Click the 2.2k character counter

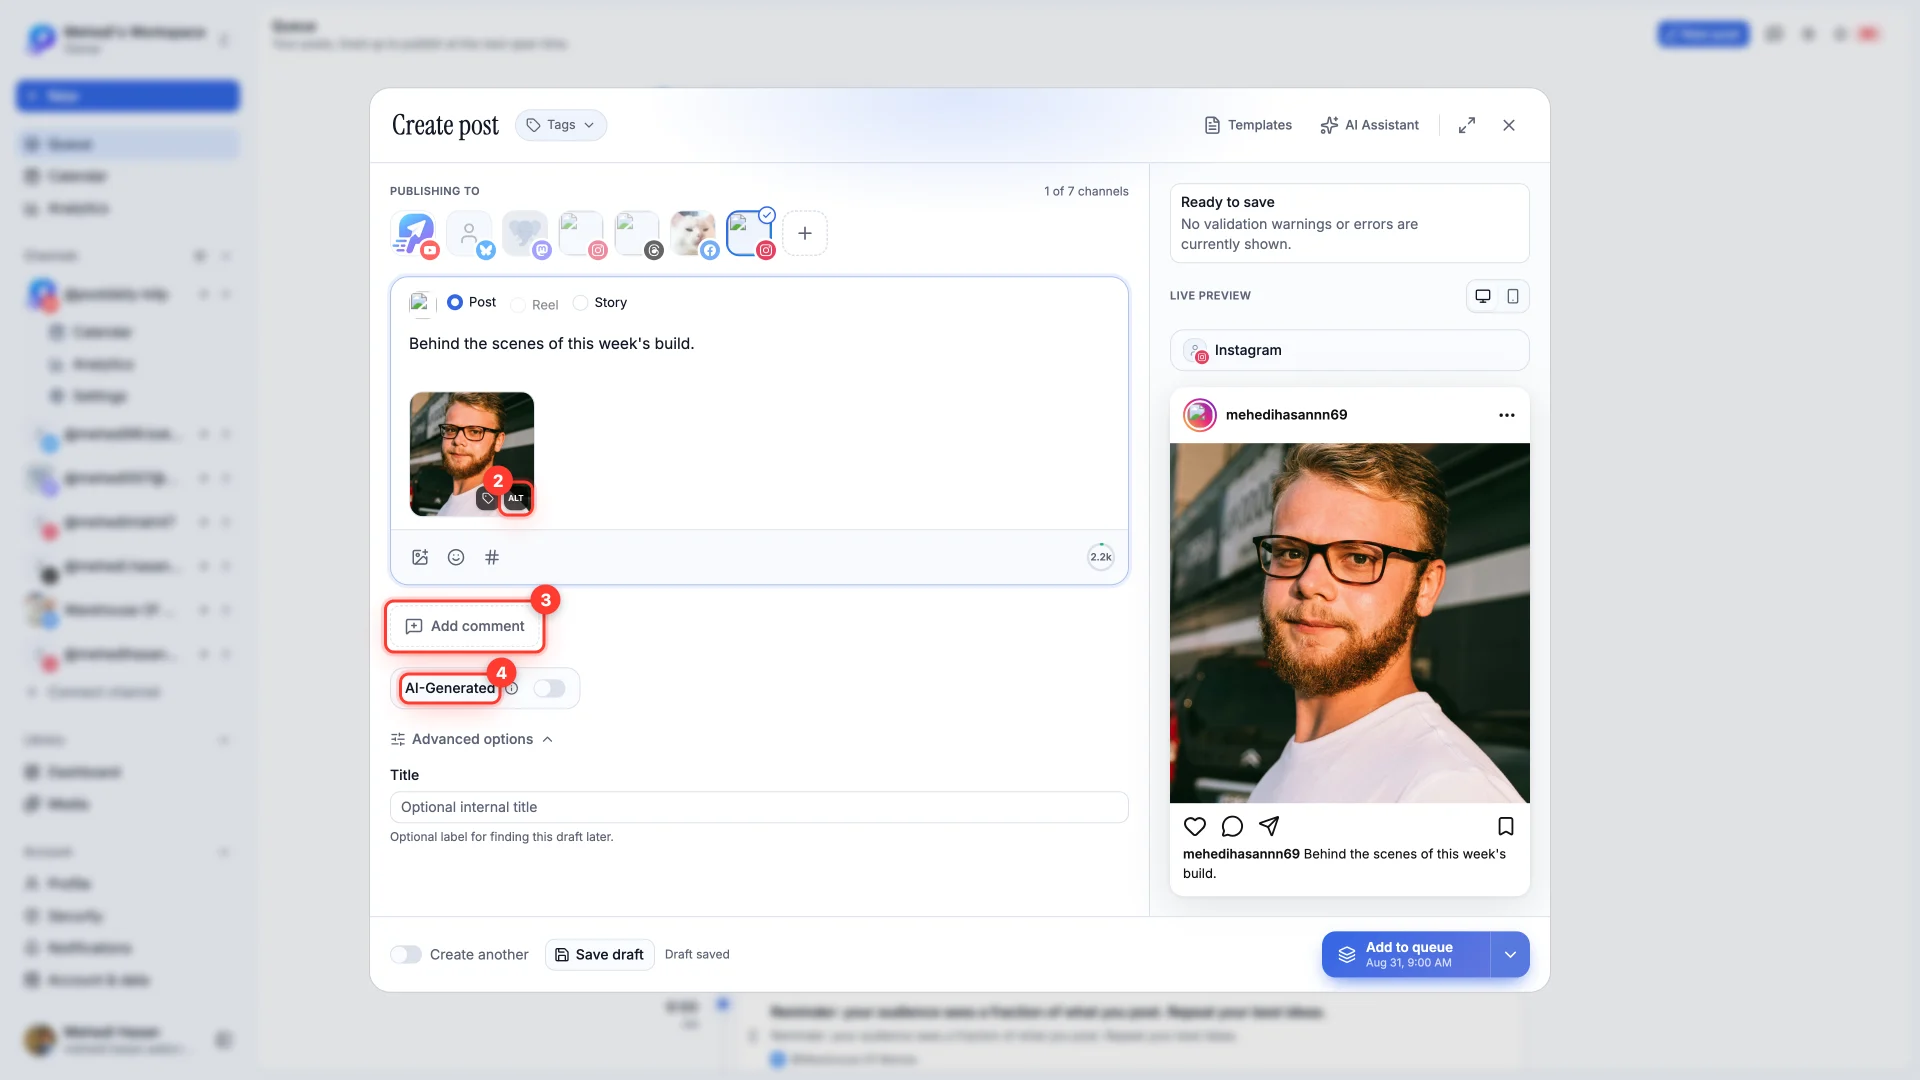pos(1101,557)
